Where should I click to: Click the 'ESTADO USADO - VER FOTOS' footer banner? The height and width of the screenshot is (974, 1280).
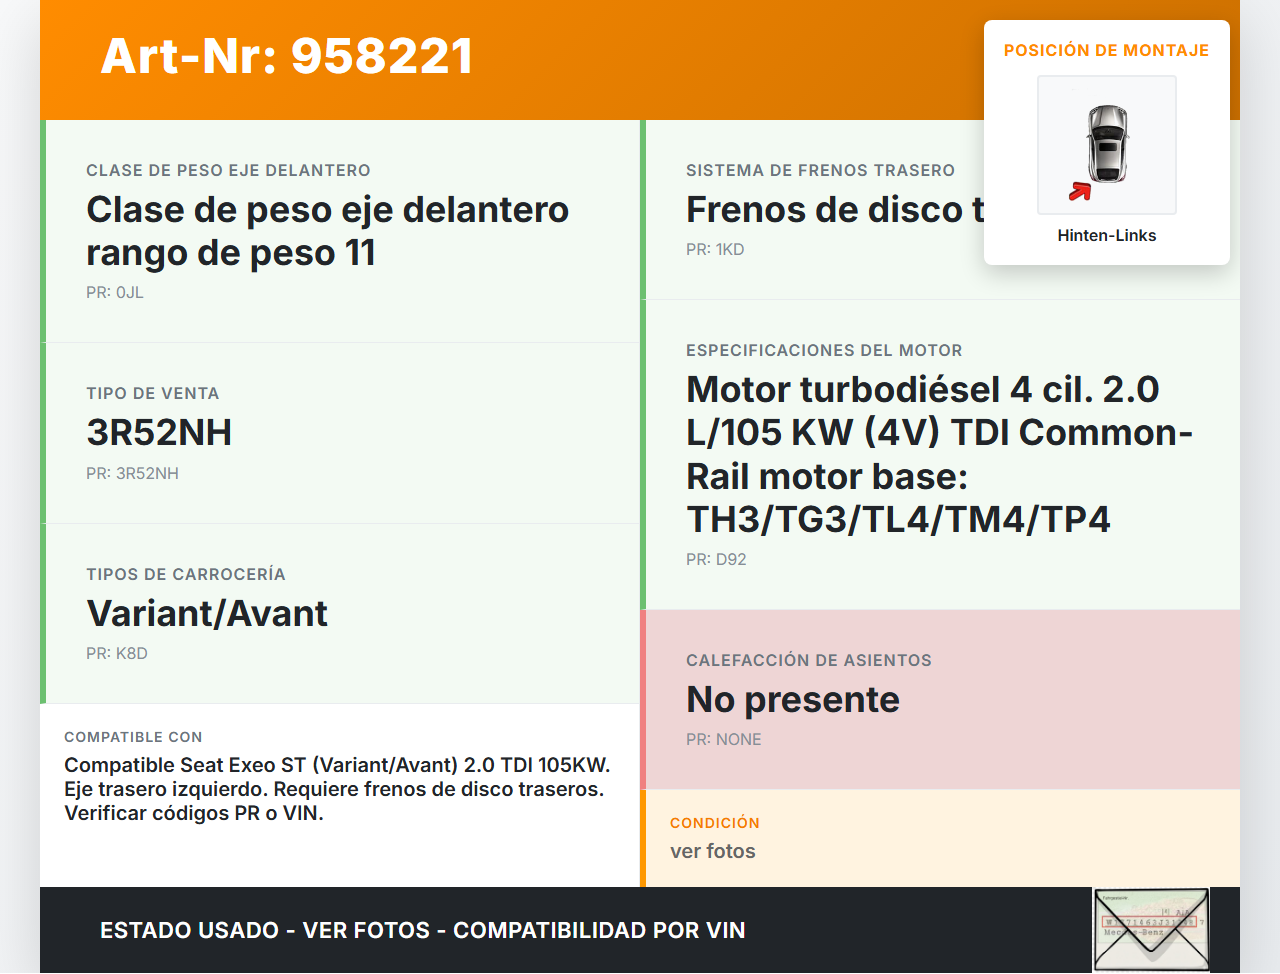(x=423, y=930)
